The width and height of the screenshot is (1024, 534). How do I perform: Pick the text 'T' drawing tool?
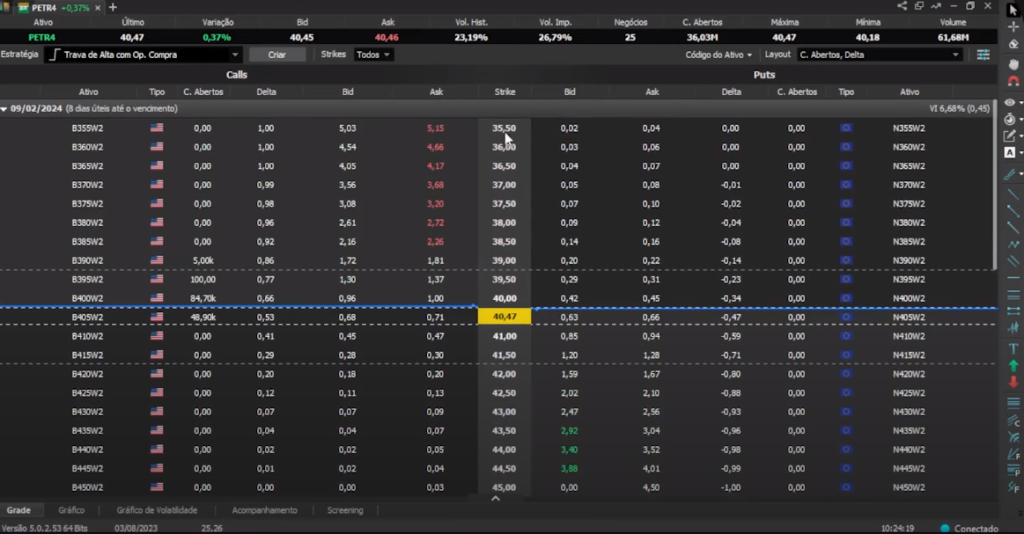pos(1013,348)
